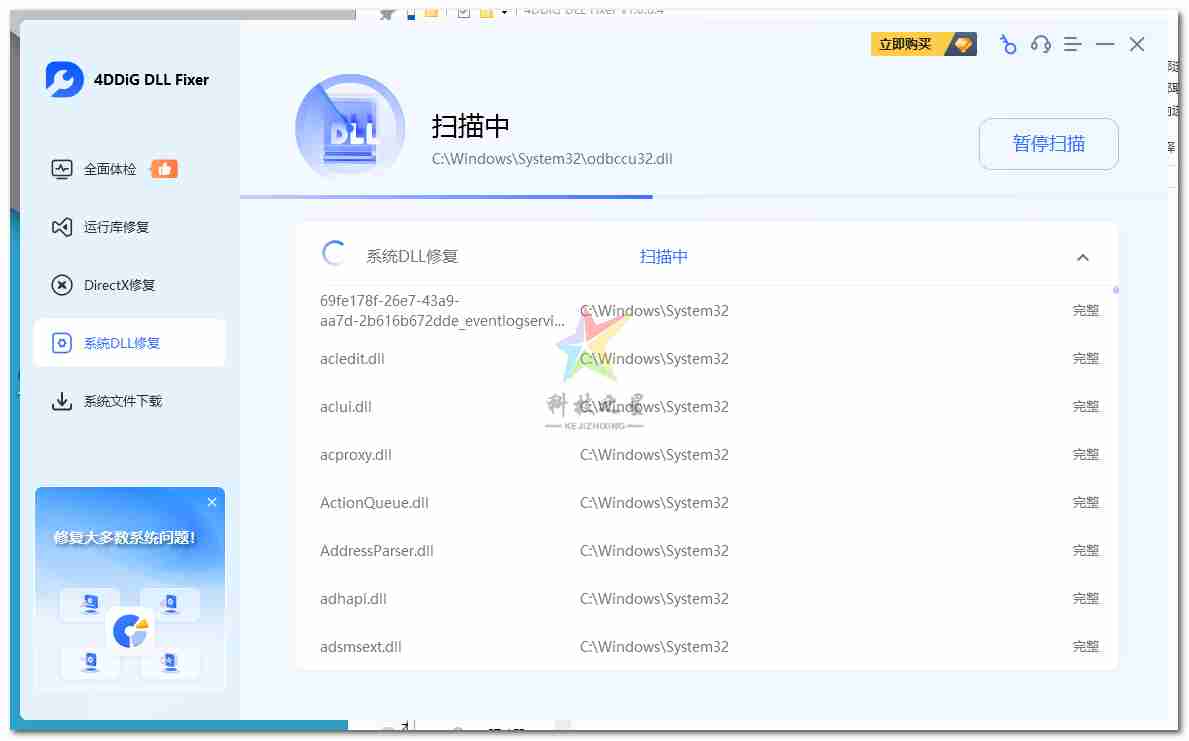Click the results list scrollbar handle
Screen dimensions: 1189x741
tap(1115, 291)
